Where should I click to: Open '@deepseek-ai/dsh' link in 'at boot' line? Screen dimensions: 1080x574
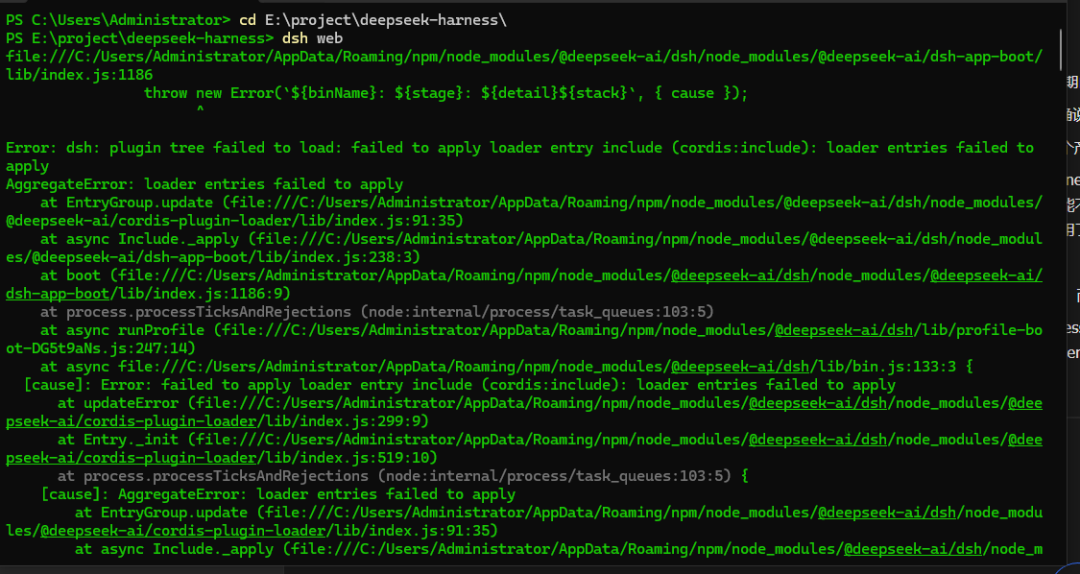pyautogui.click(x=740, y=275)
